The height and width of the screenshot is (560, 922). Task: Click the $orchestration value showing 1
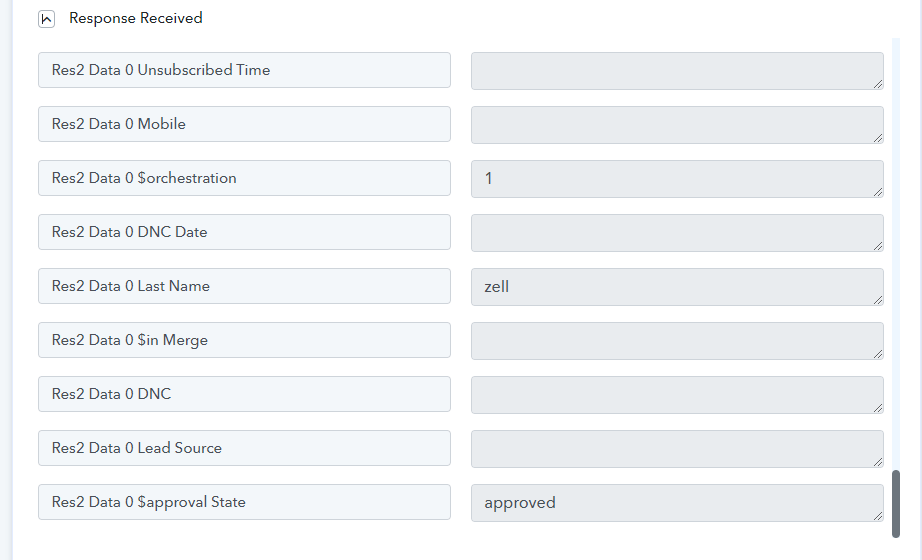[x=677, y=179]
